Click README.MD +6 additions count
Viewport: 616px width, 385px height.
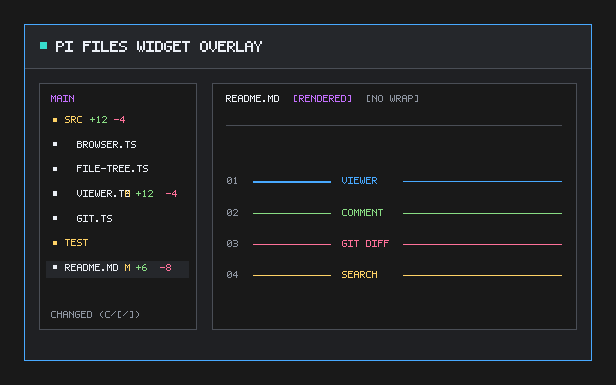coord(141,268)
